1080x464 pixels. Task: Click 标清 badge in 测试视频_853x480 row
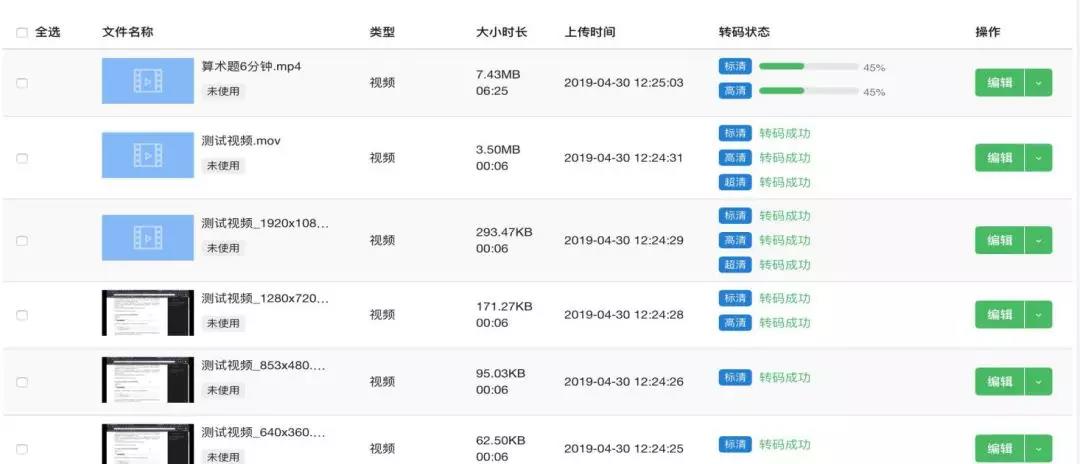734,378
